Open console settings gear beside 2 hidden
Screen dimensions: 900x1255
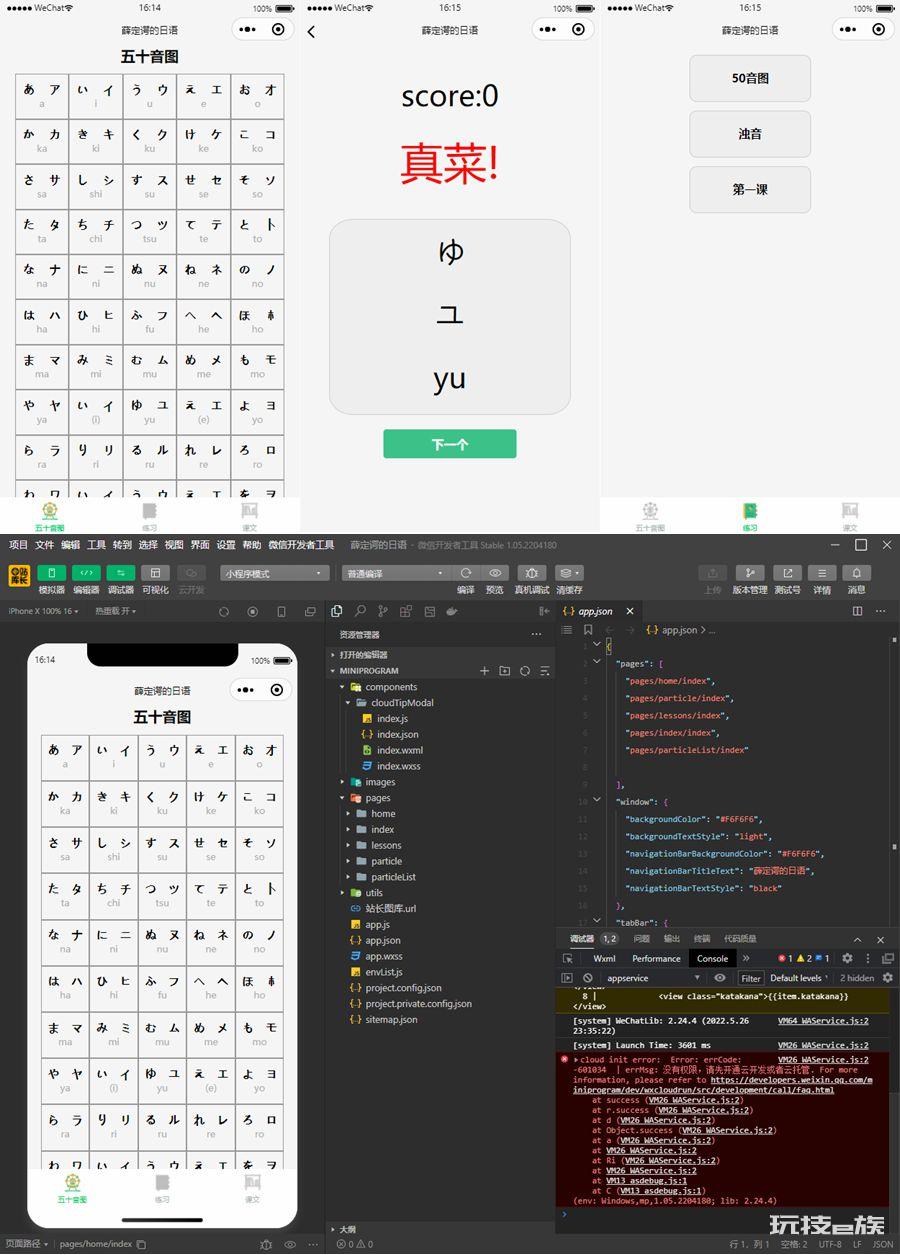click(887, 978)
